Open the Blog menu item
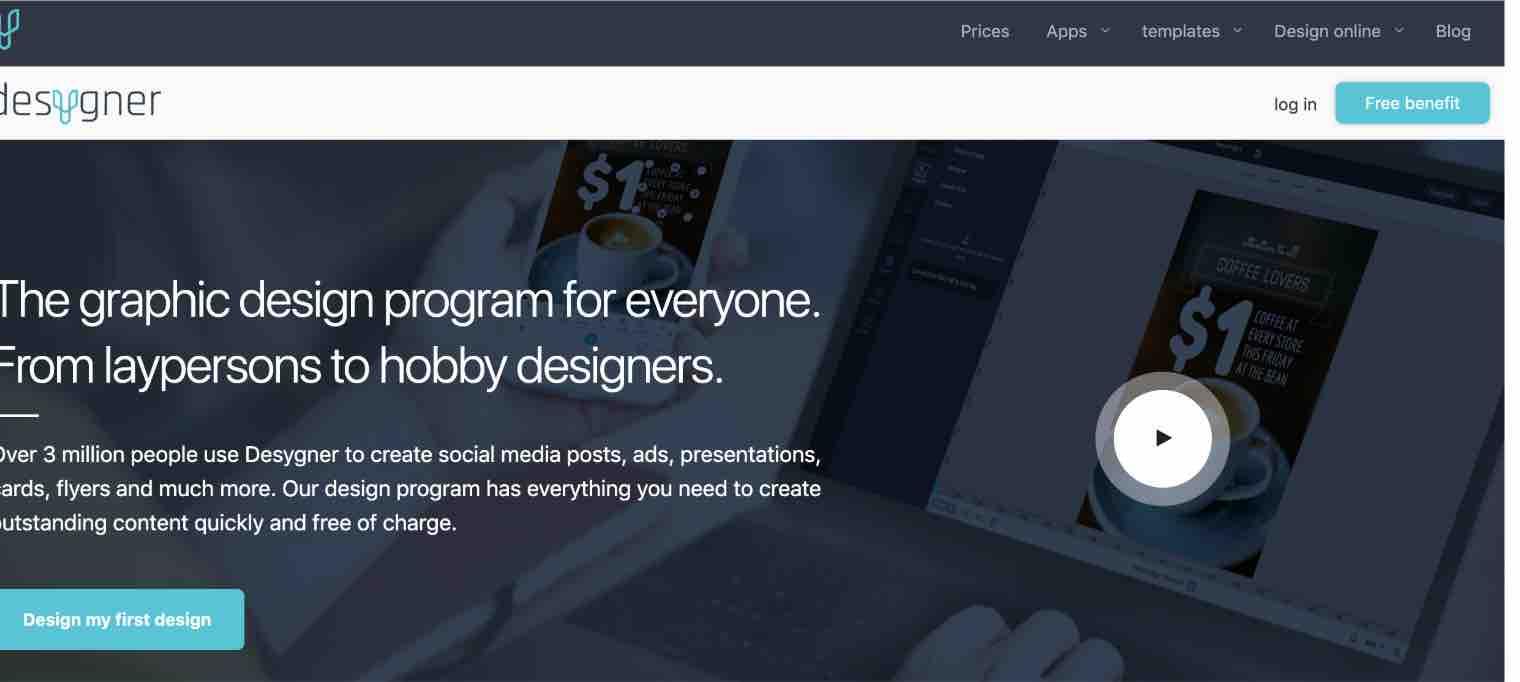The height and width of the screenshot is (682, 1520). [1453, 31]
